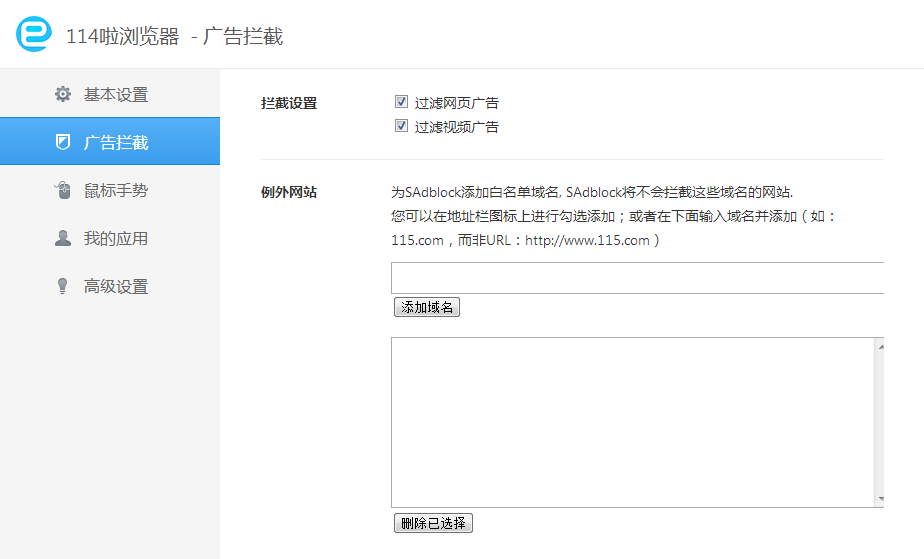Click the 拦截设置 heading

point(289,103)
